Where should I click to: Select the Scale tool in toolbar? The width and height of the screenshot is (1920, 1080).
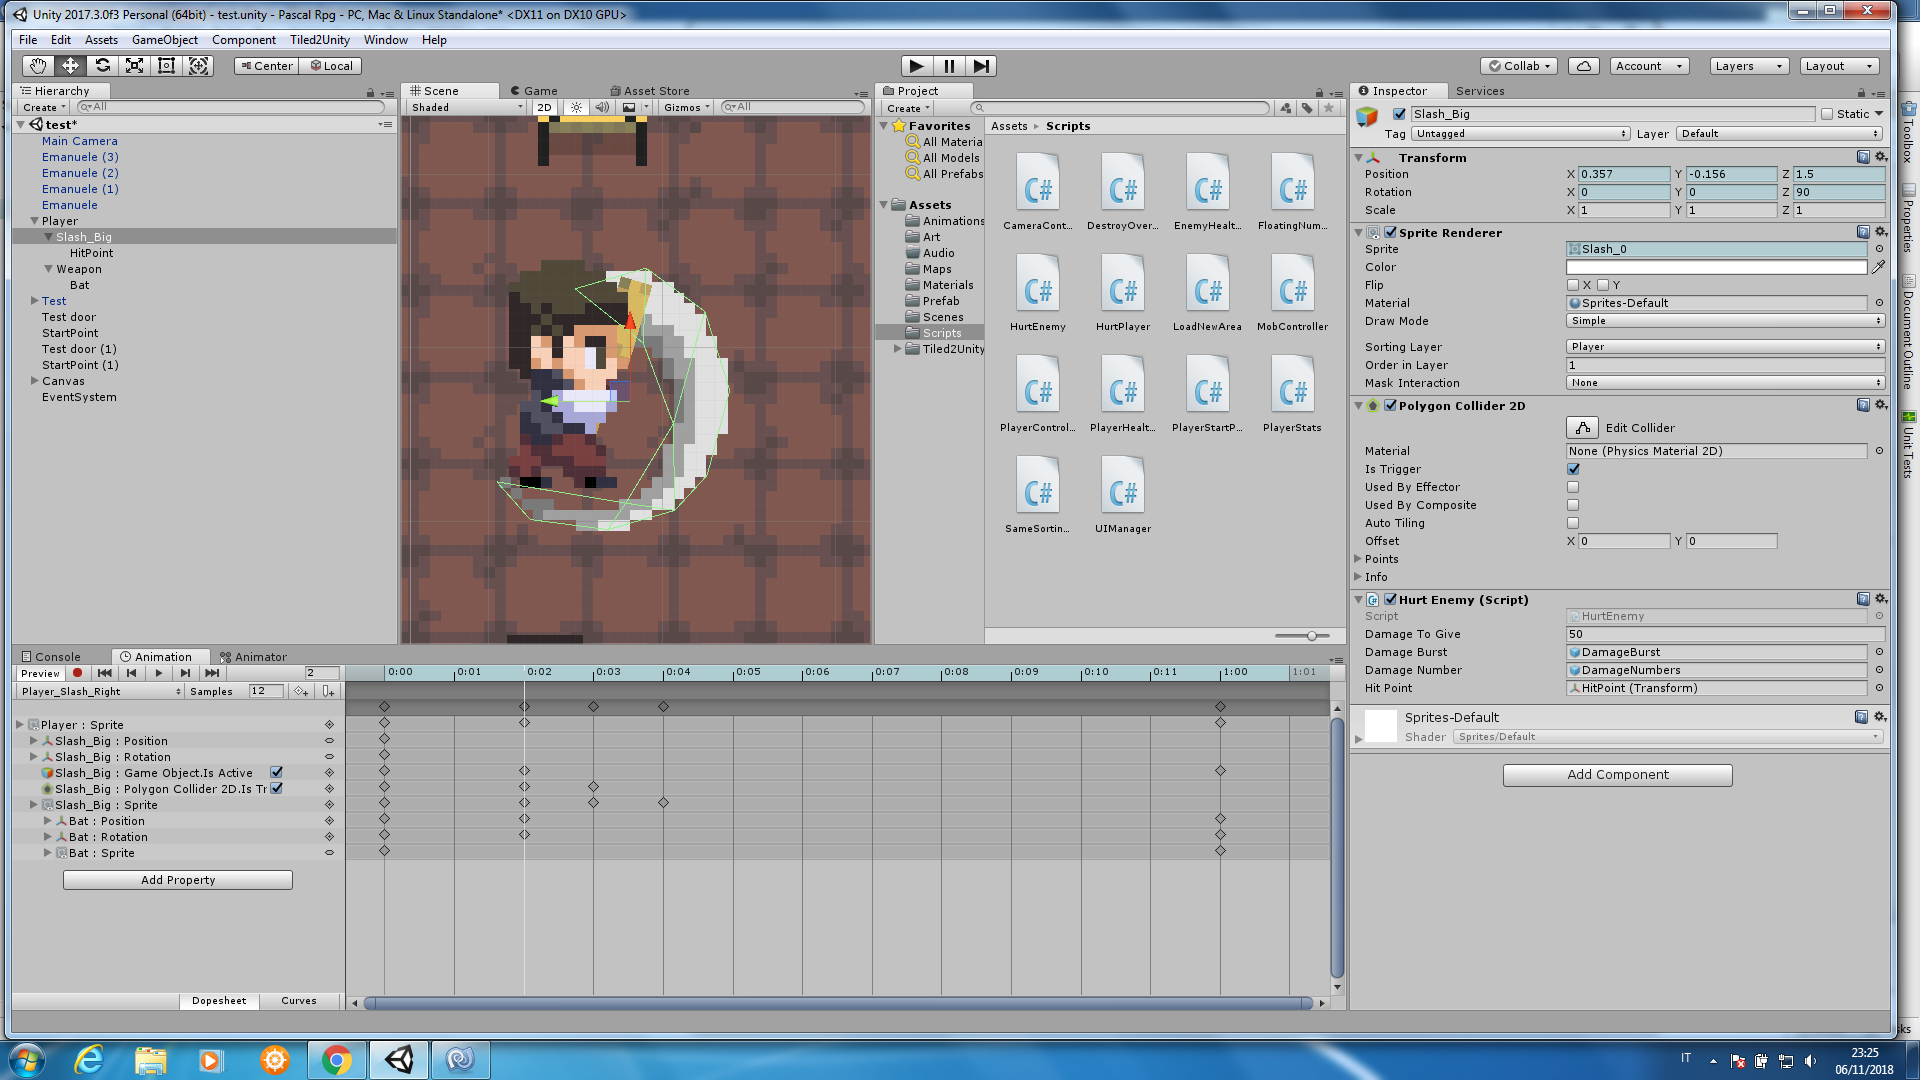point(134,66)
